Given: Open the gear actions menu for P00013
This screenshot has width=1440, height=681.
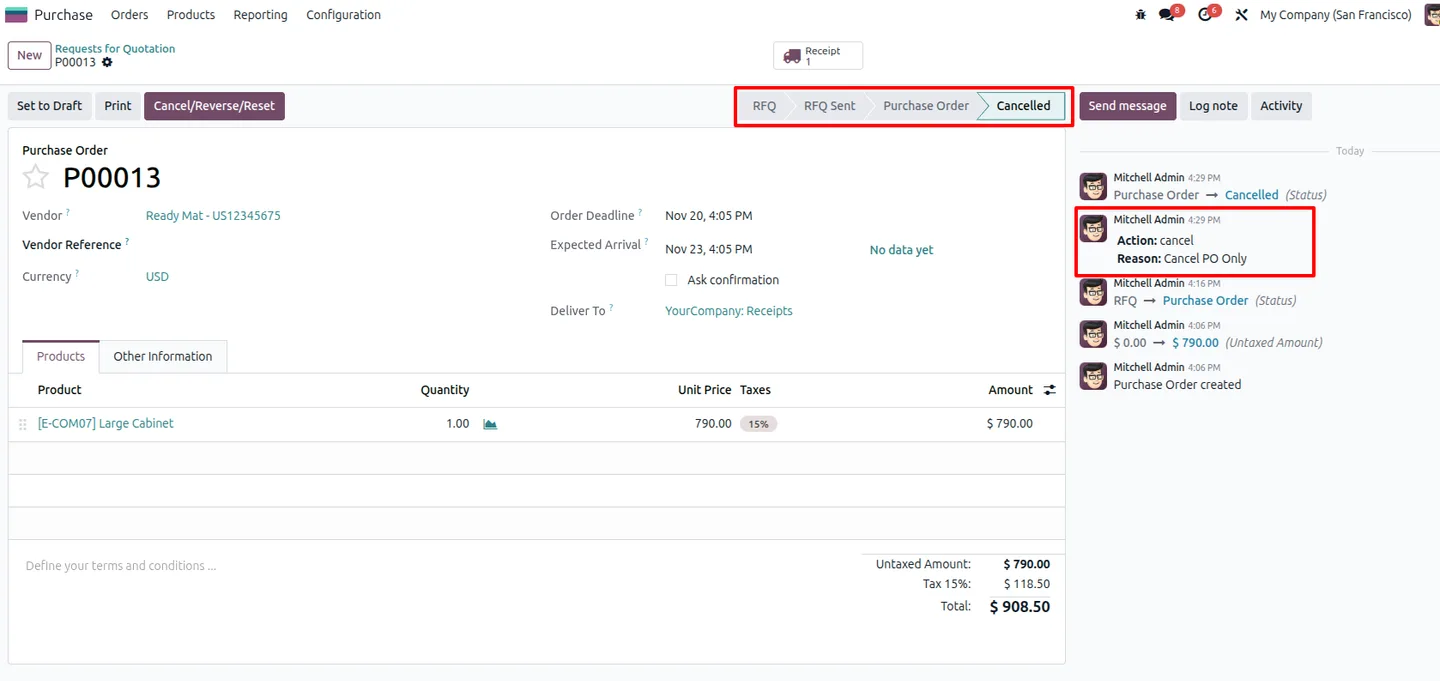Looking at the screenshot, I should [107, 62].
